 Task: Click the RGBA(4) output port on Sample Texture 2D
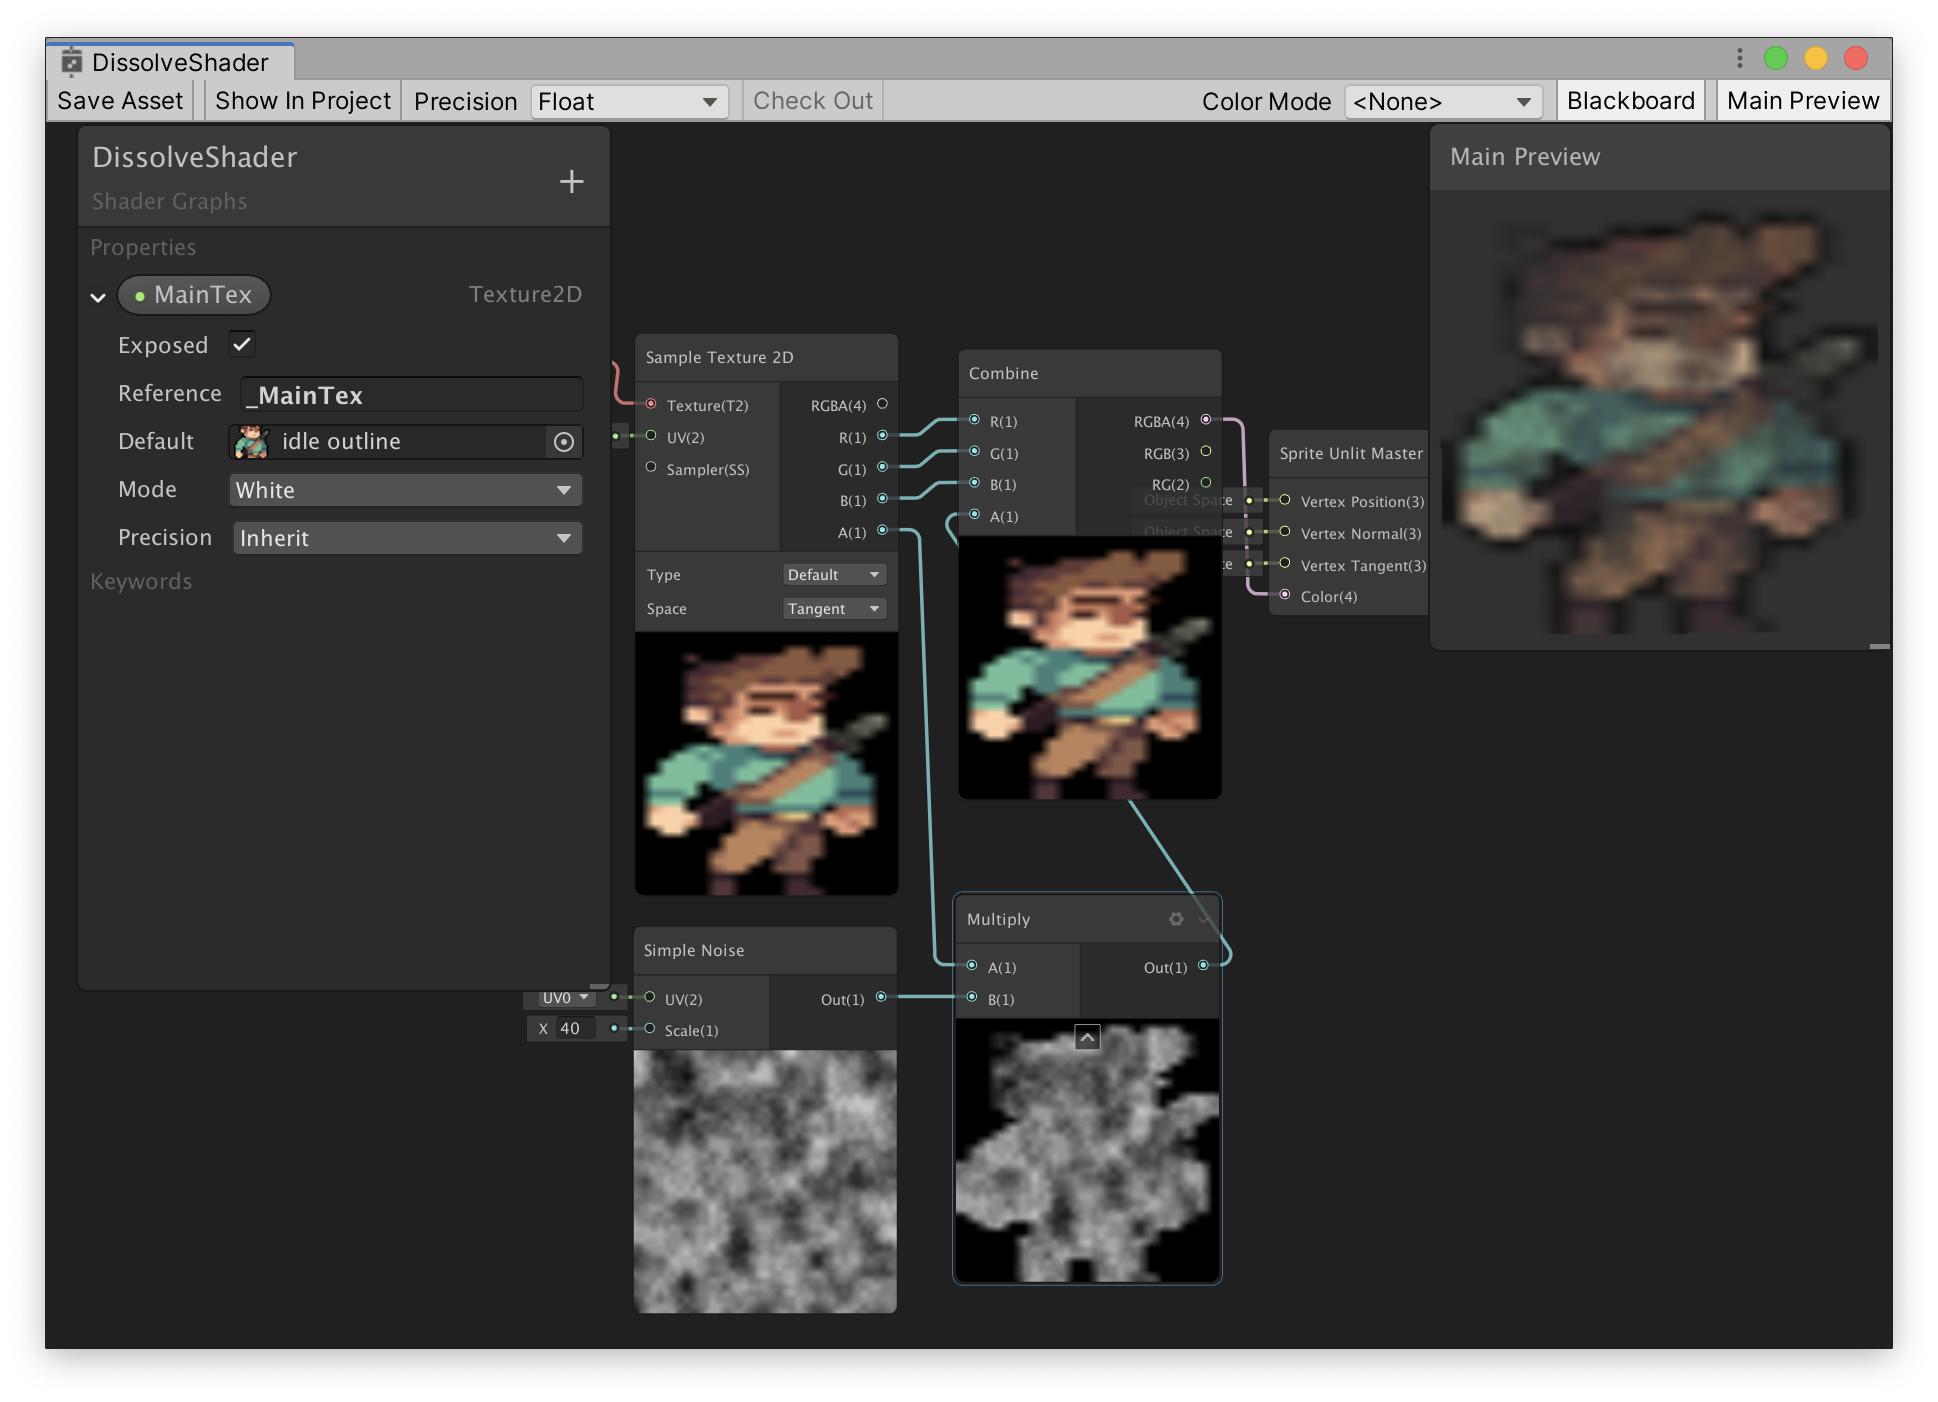click(882, 404)
